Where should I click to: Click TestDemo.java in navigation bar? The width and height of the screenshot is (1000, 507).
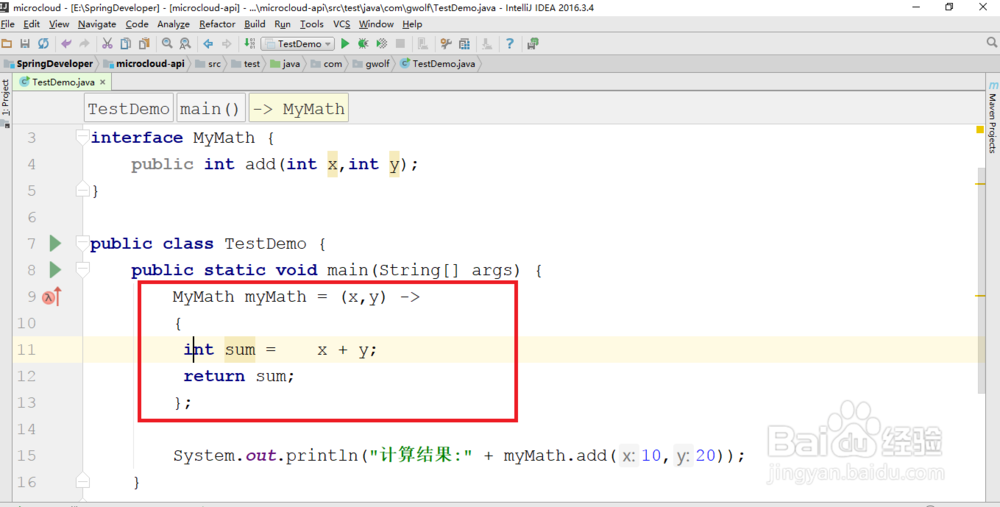pos(438,64)
